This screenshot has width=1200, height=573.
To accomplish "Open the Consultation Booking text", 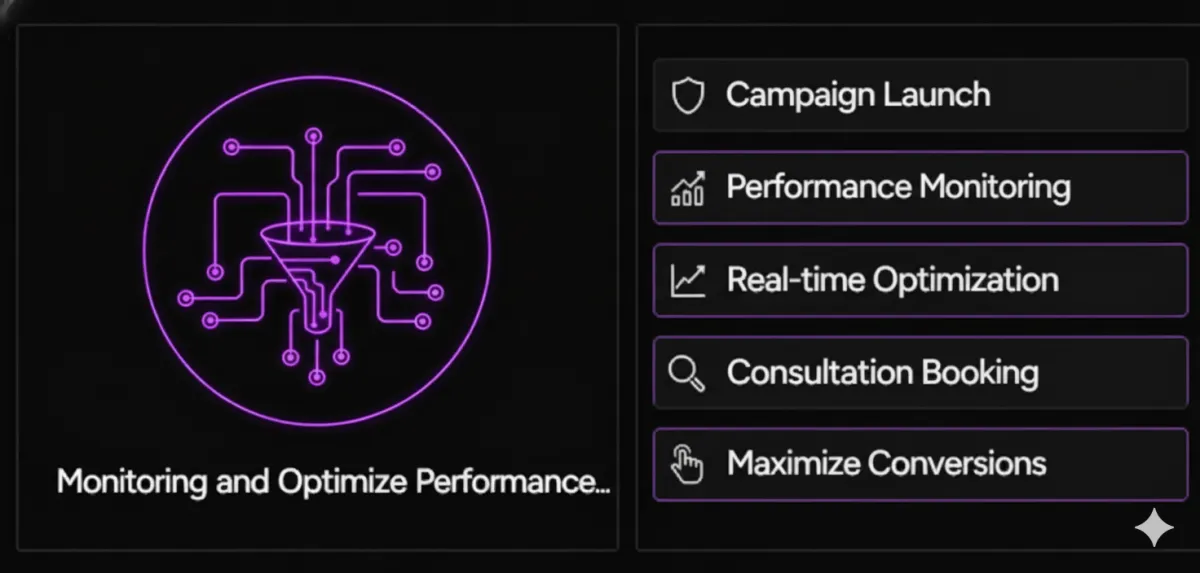I will [x=883, y=372].
